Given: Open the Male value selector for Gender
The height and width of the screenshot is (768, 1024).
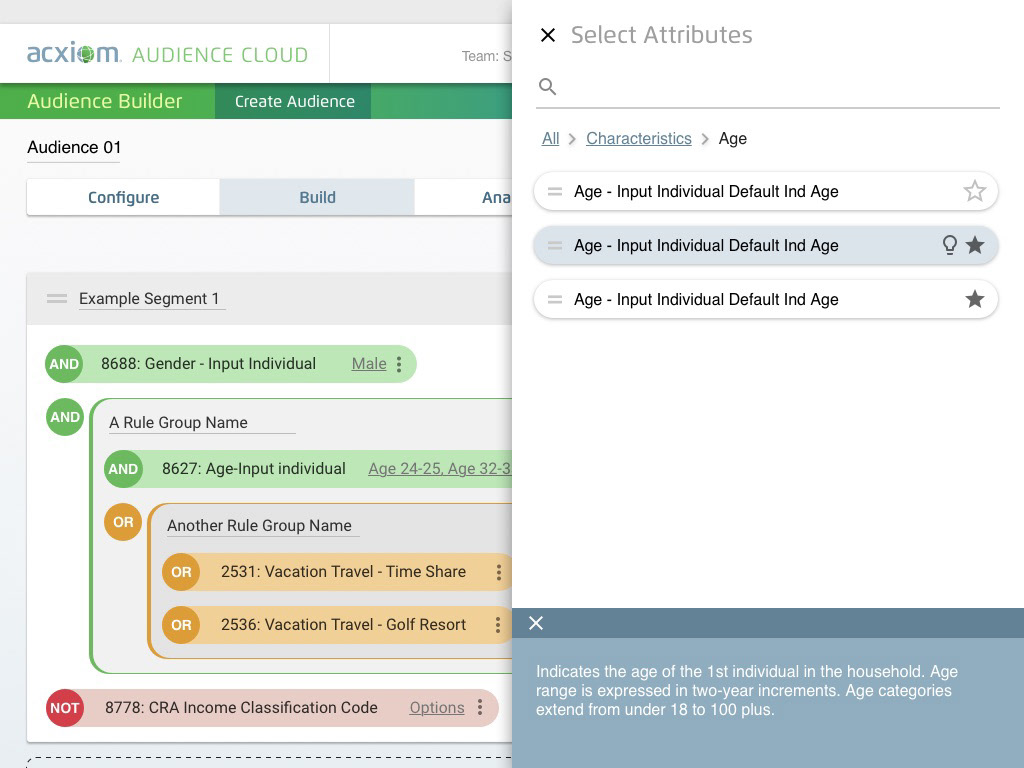Looking at the screenshot, I should click(x=369, y=364).
